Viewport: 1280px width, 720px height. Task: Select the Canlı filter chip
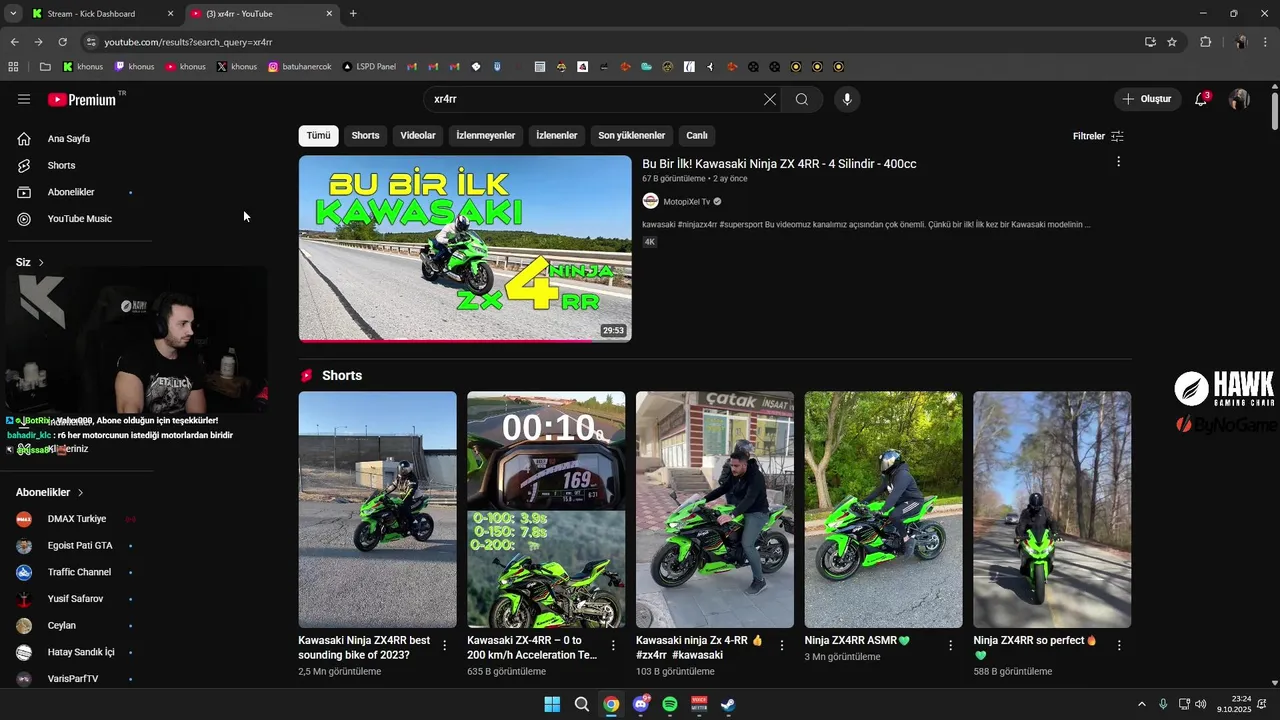(697, 136)
